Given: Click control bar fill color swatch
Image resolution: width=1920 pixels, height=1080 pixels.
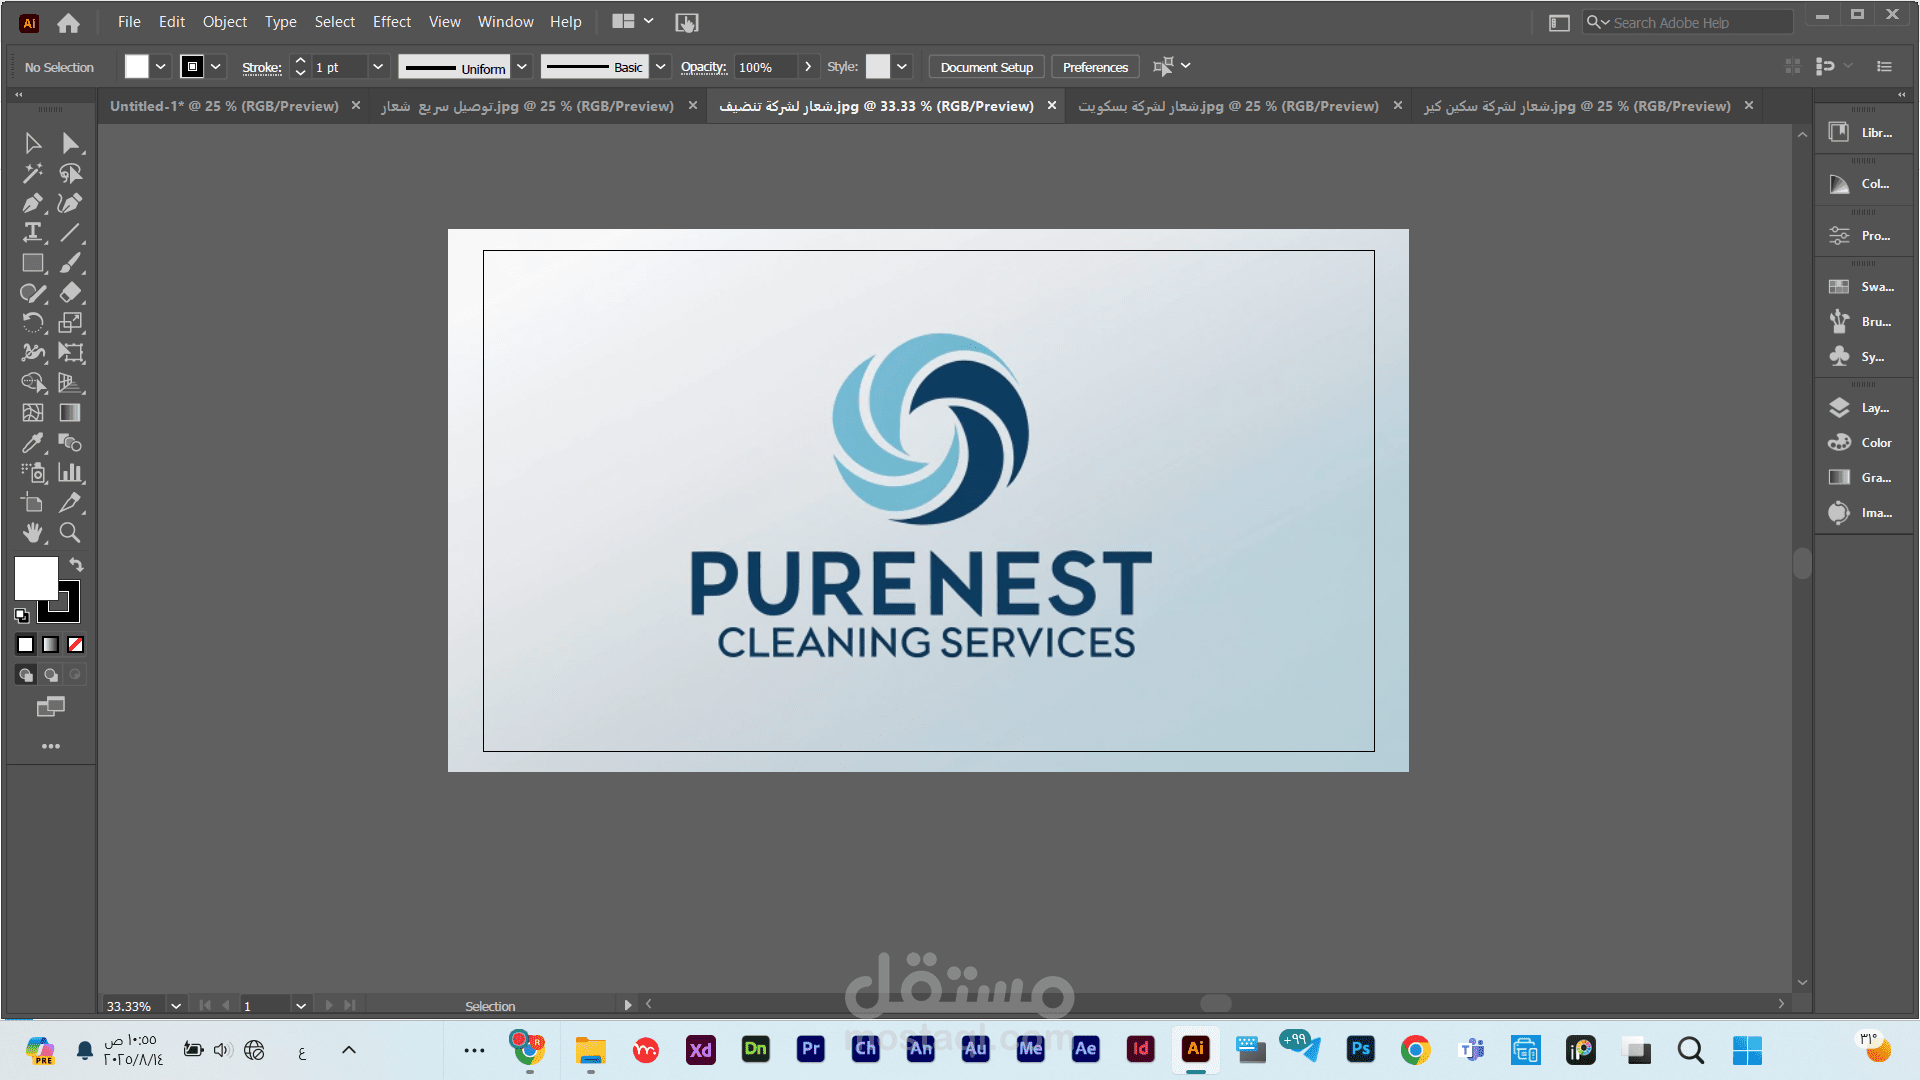Looking at the screenshot, I should (x=137, y=67).
